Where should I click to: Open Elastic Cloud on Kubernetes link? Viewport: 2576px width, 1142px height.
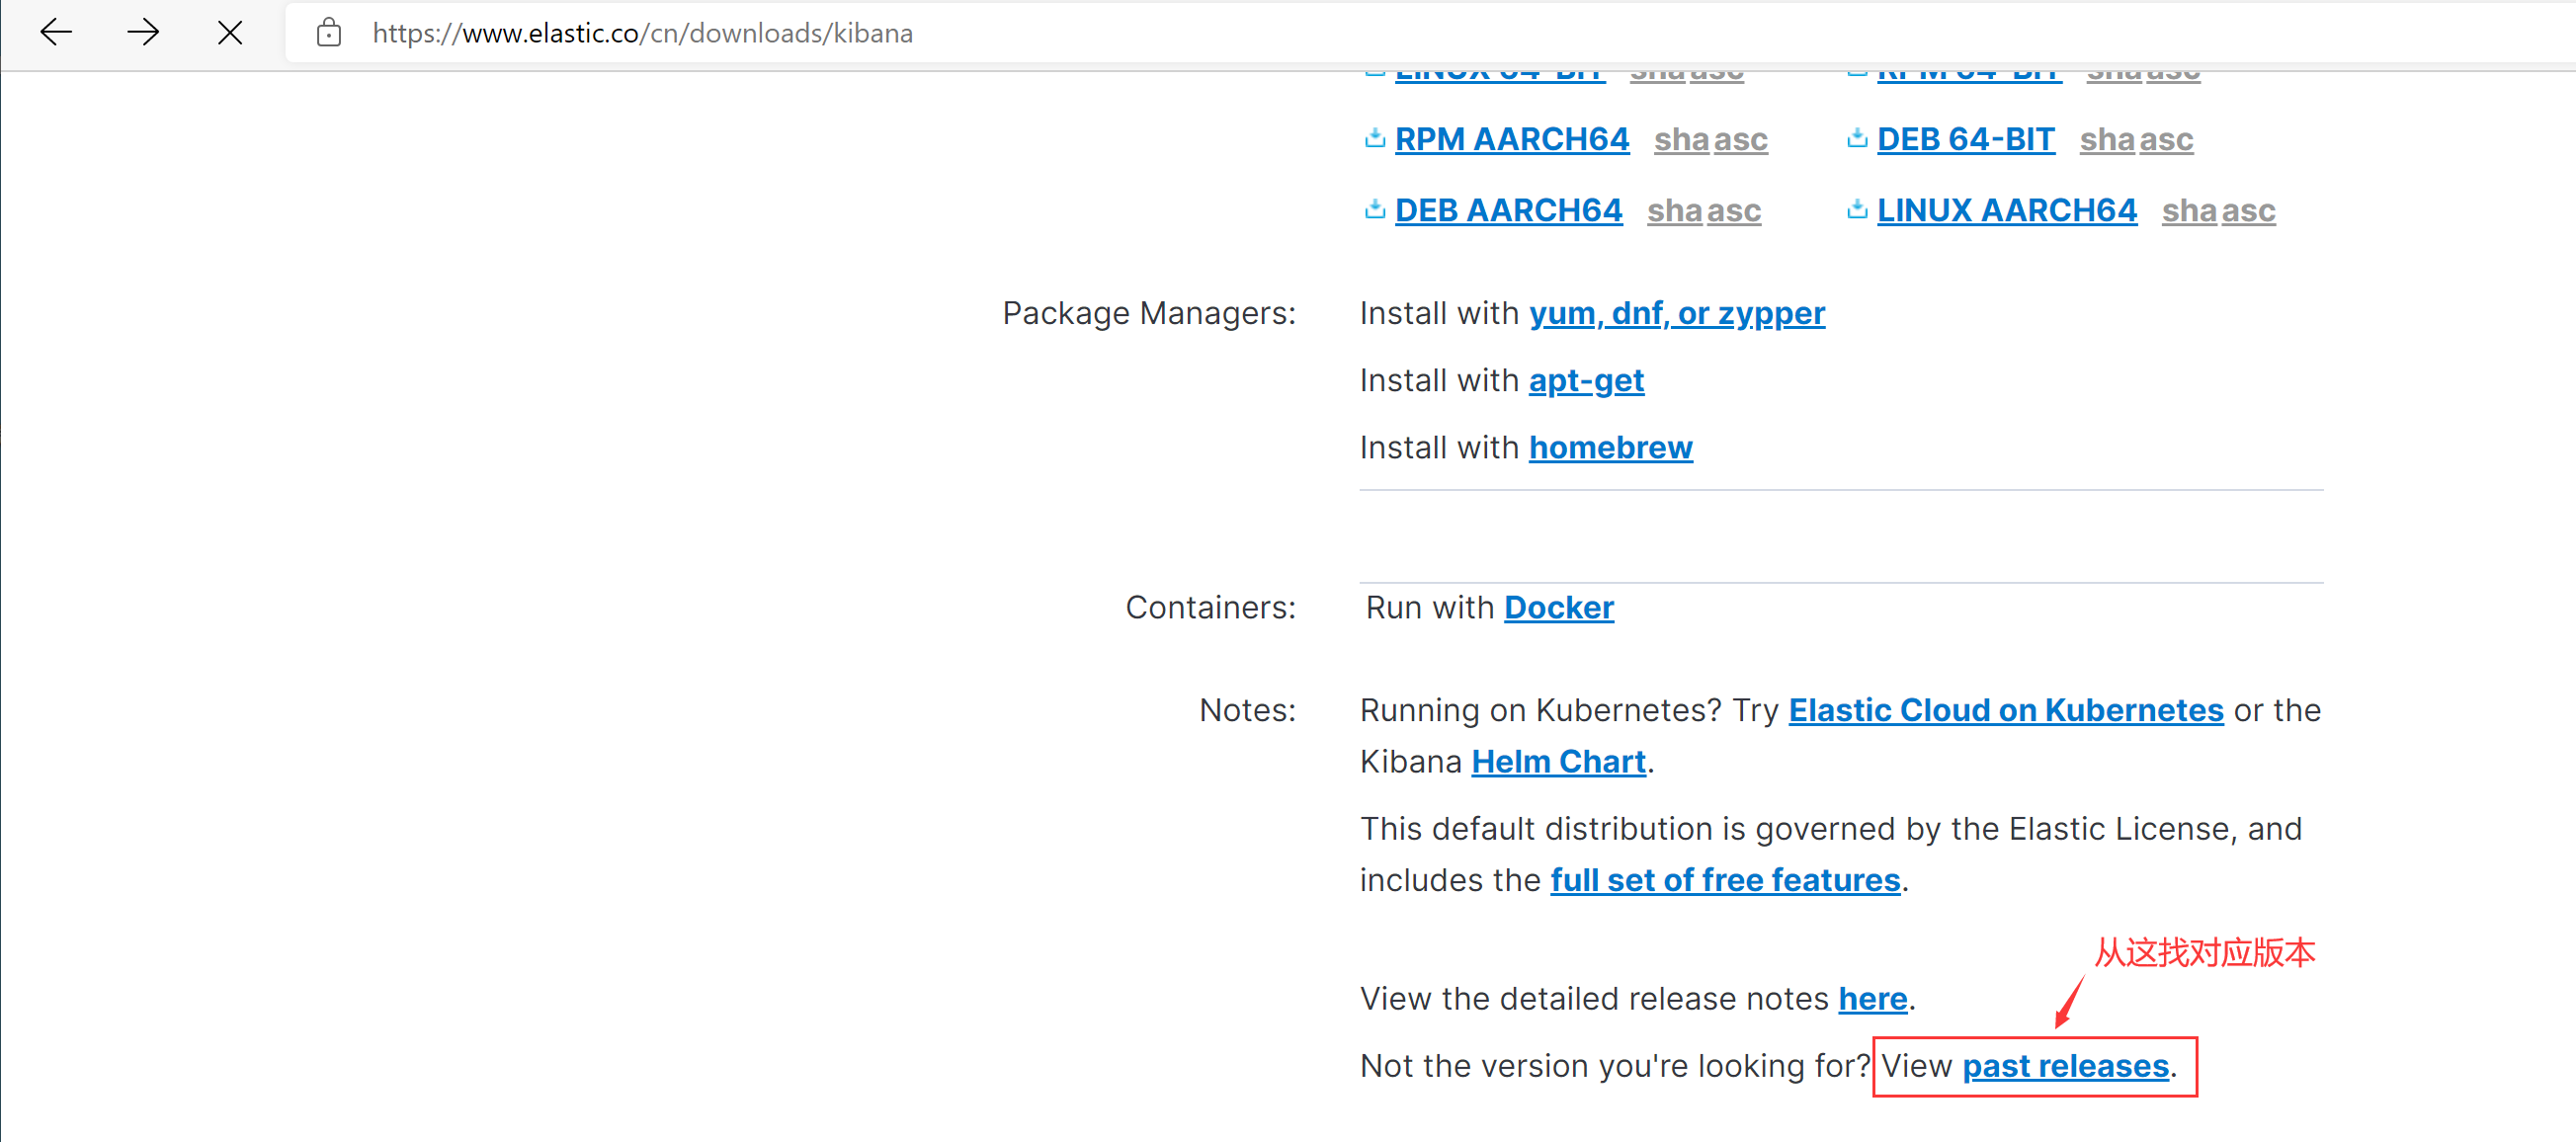pyautogui.click(x=2006, y=711)
